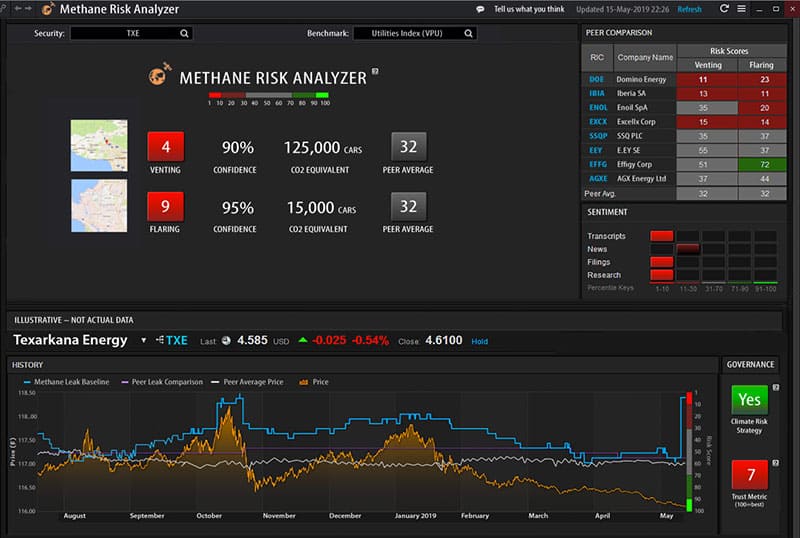Click the back navigation arrow in title bar
800x538 pixels.
click(18, 9)
